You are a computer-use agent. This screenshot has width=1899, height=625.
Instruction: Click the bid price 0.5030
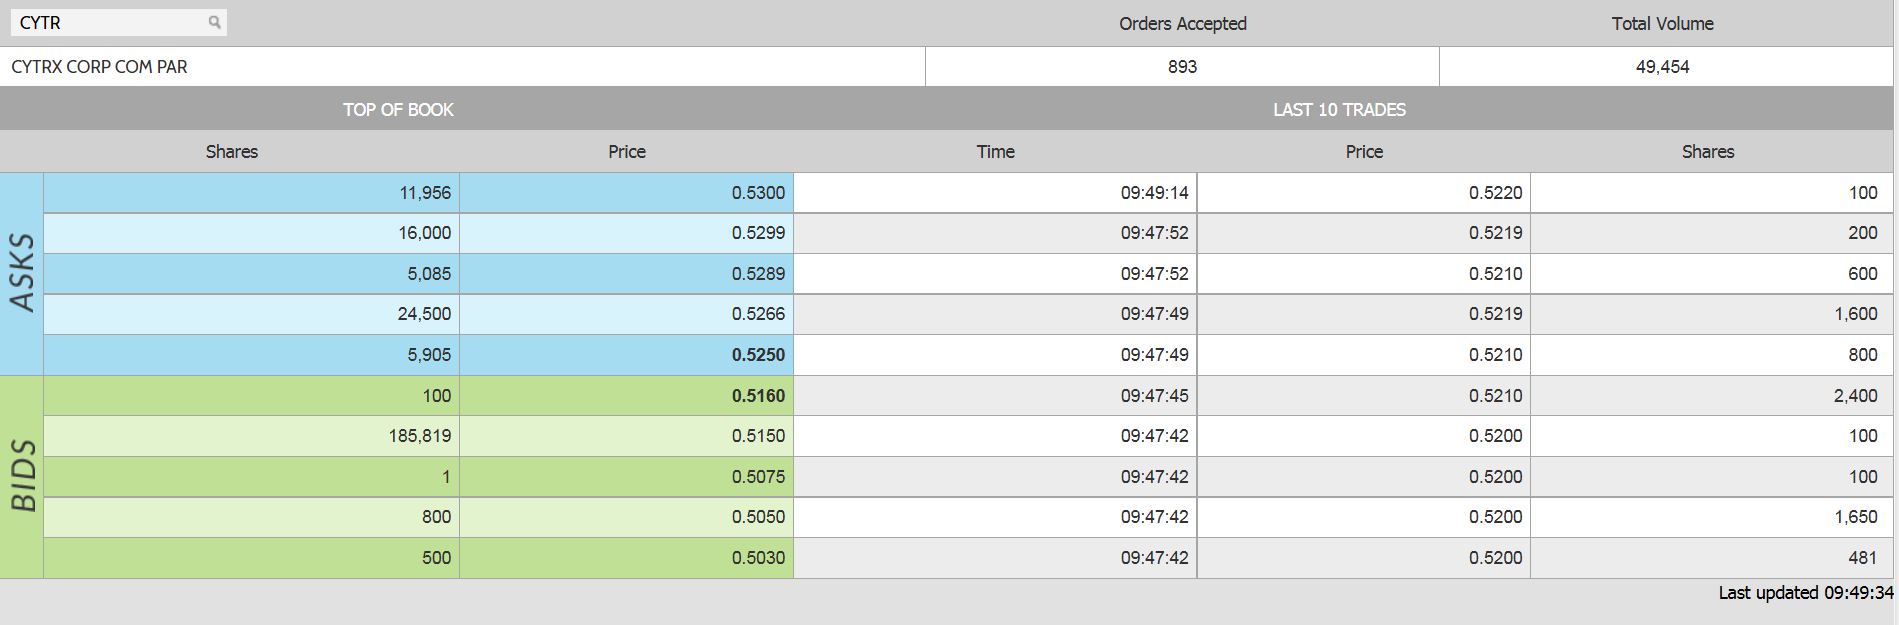[758, 558]
